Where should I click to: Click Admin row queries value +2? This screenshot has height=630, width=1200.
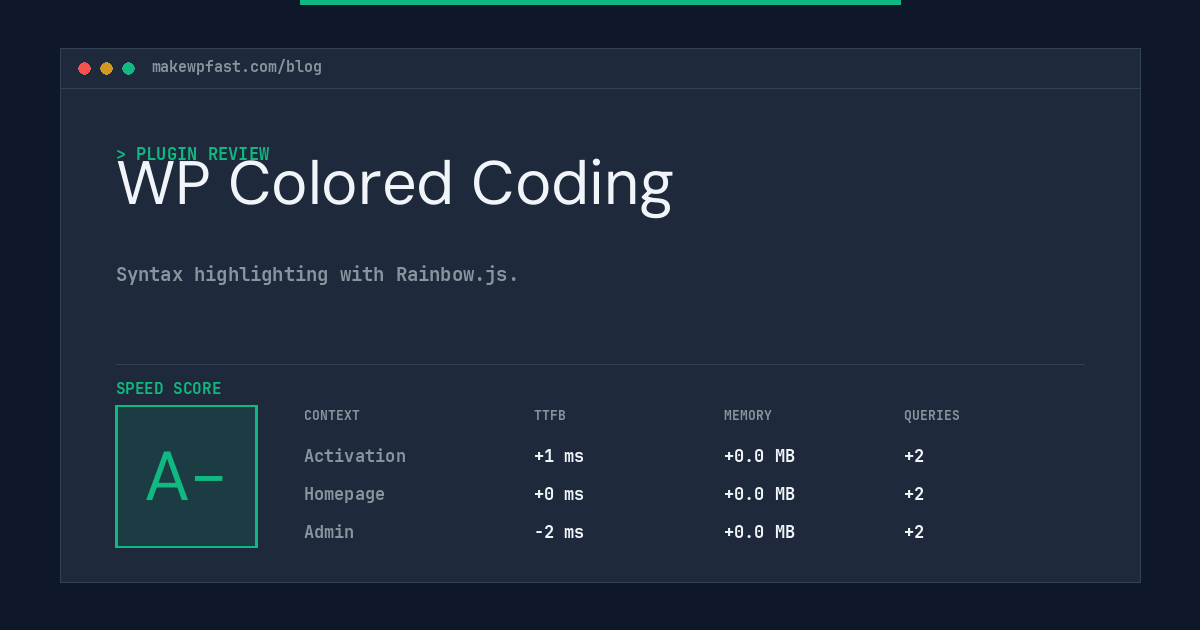[x=914, y=532]
